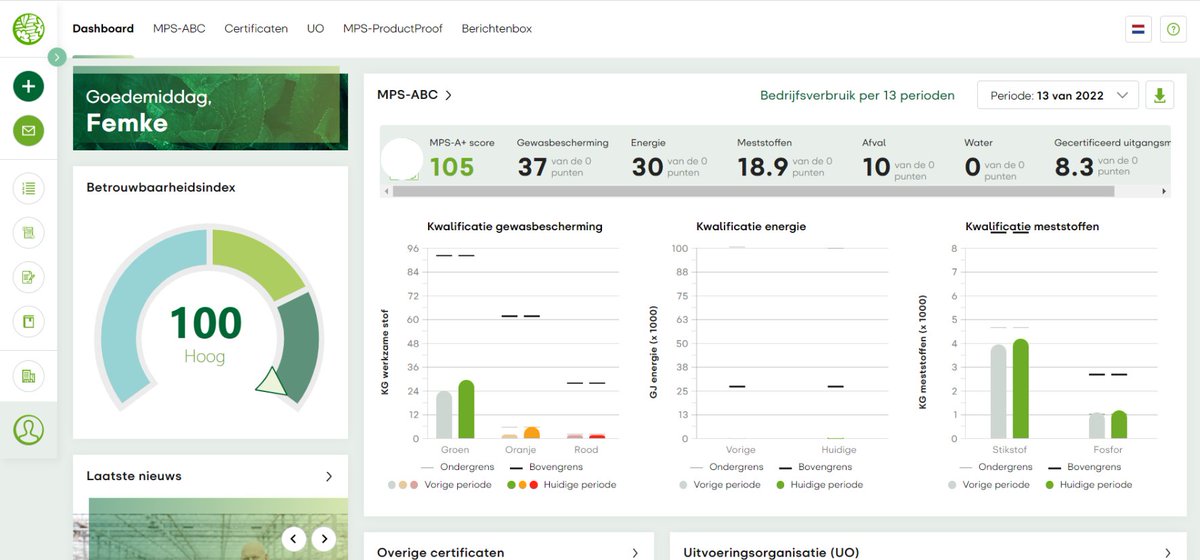Toggle Huidige periode legend in gewasbescherming chart
1200x560 pixels.
pos(561,485)
